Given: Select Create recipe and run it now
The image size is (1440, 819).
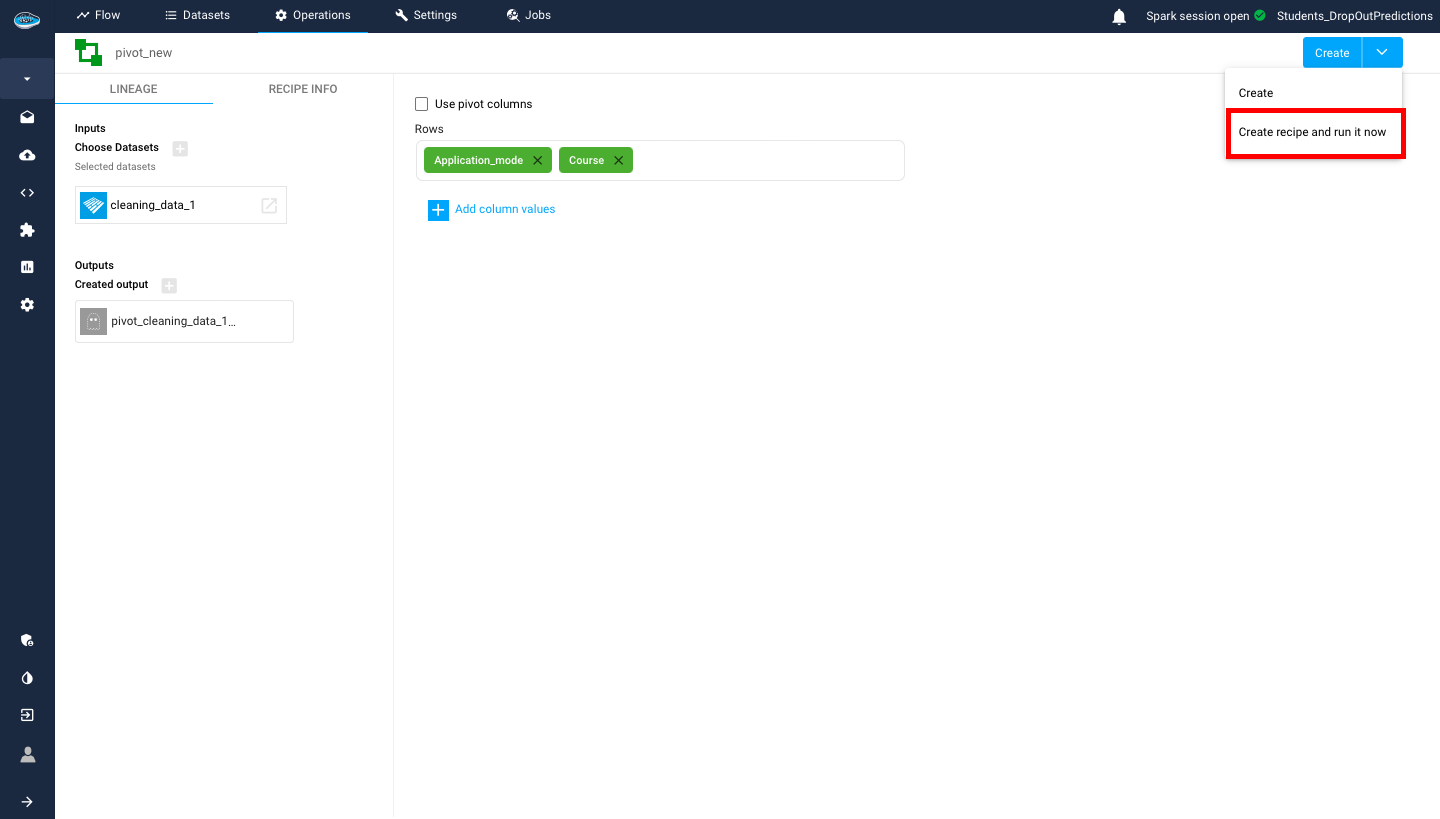Looking at the screenshot, I should (1312, 132).
